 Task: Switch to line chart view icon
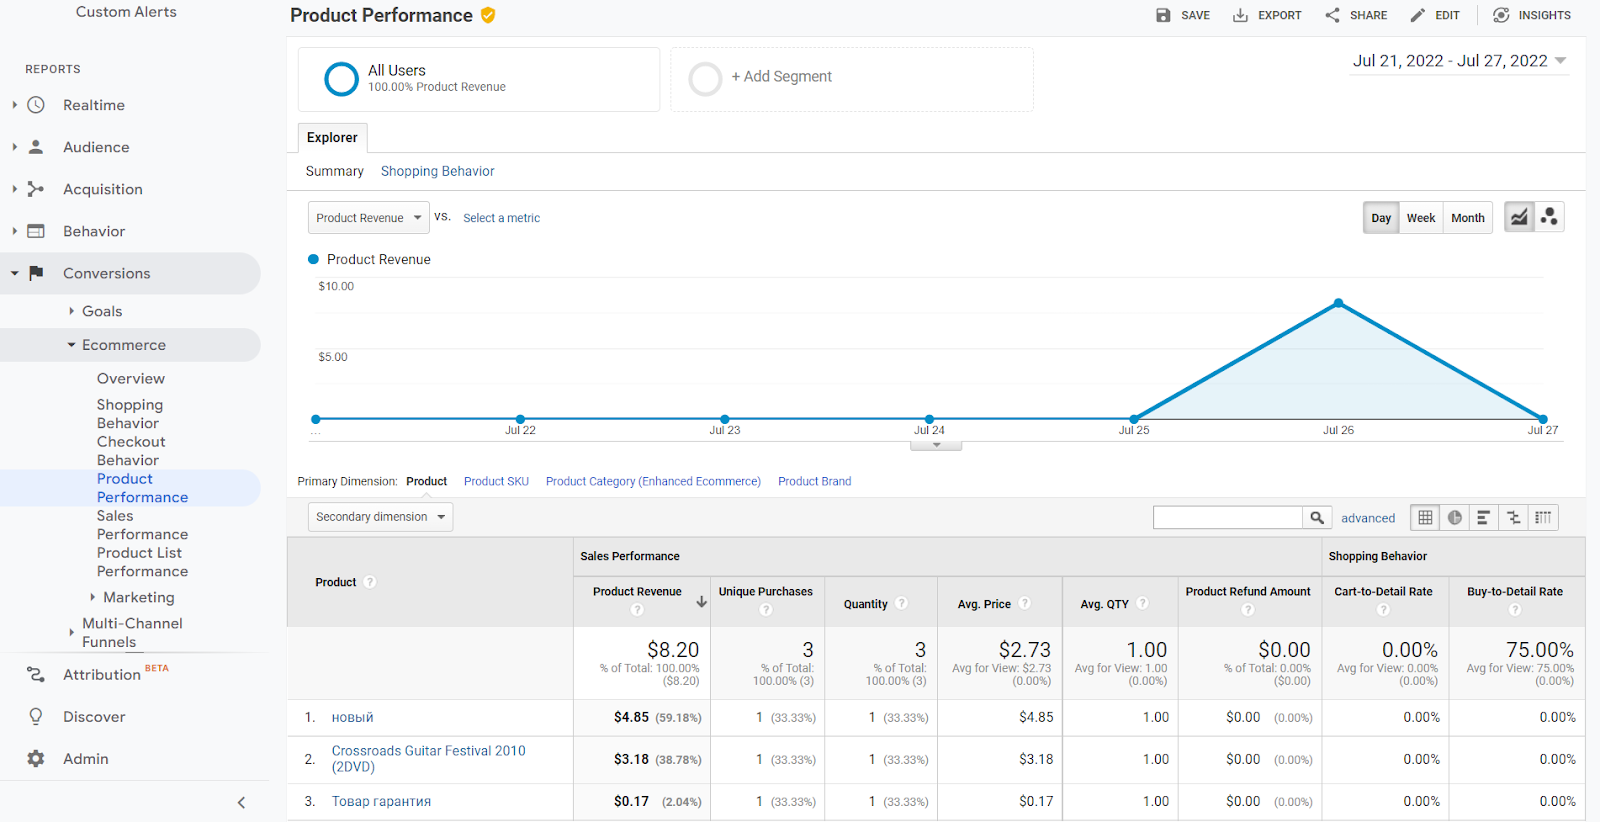(x=1519, y=217)
